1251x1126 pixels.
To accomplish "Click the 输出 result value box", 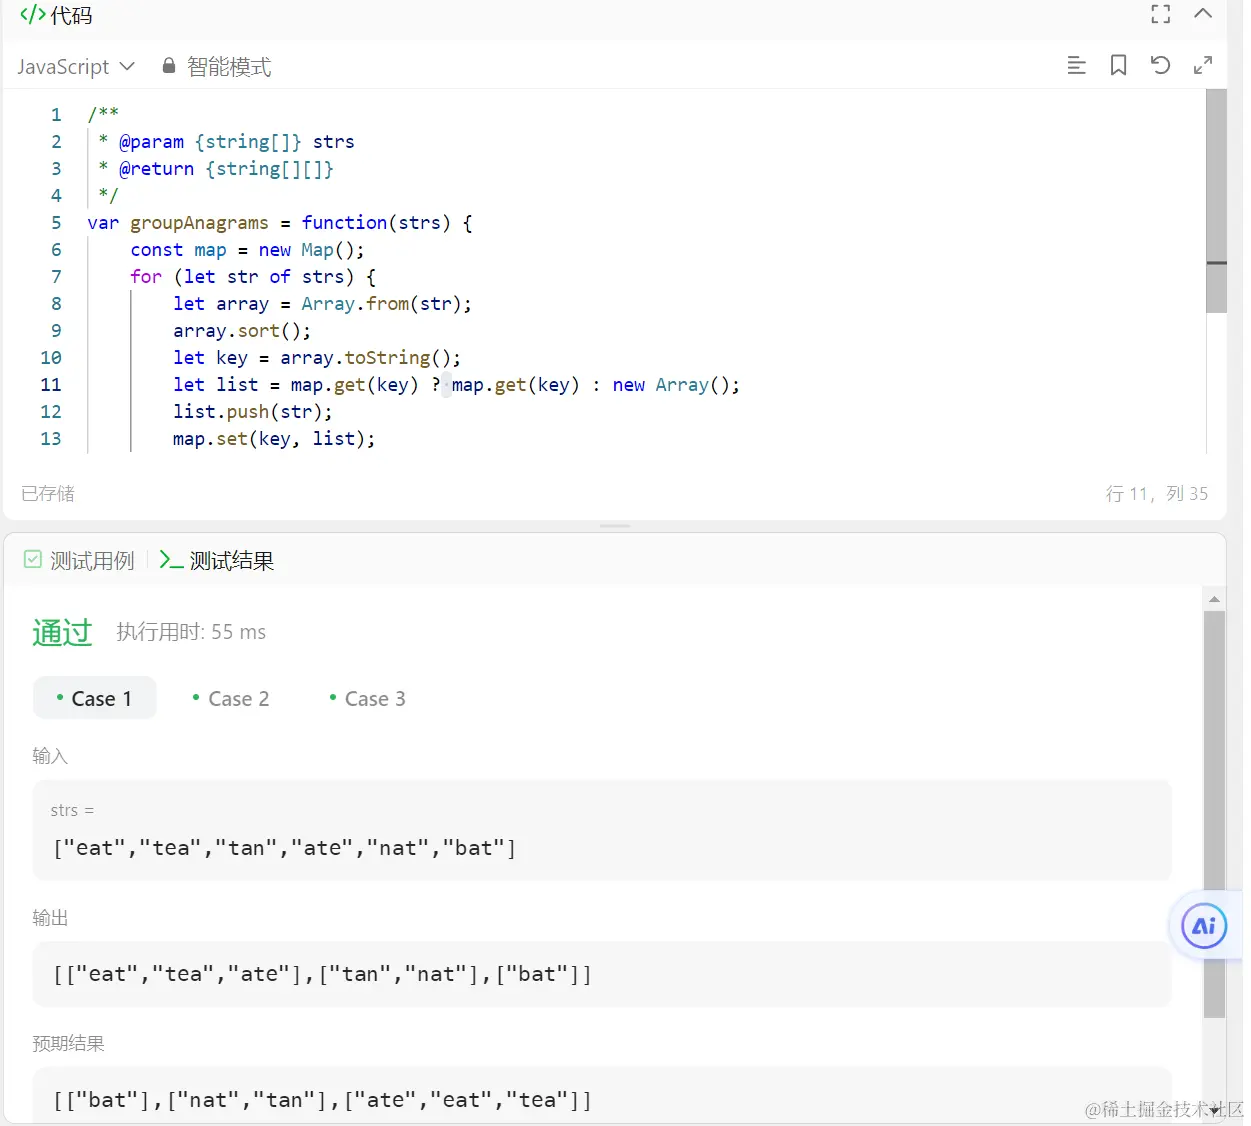I will click(602, 974).
